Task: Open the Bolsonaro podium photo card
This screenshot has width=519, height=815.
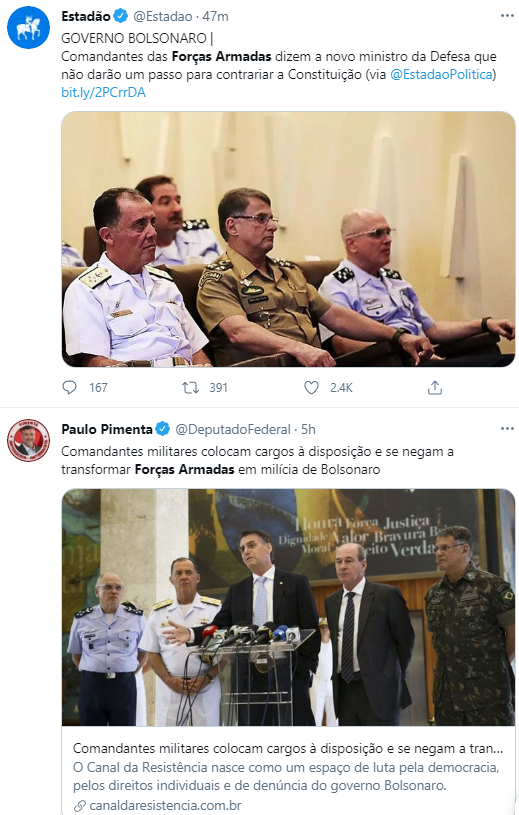Action: pos(288,607)
